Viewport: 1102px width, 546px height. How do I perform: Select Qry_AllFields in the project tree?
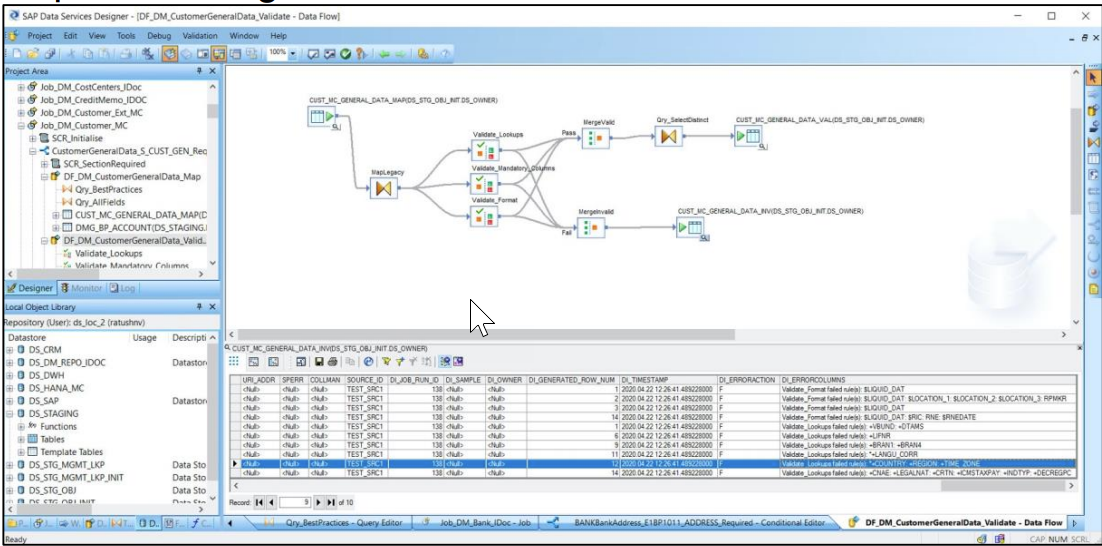coord(101,202)
